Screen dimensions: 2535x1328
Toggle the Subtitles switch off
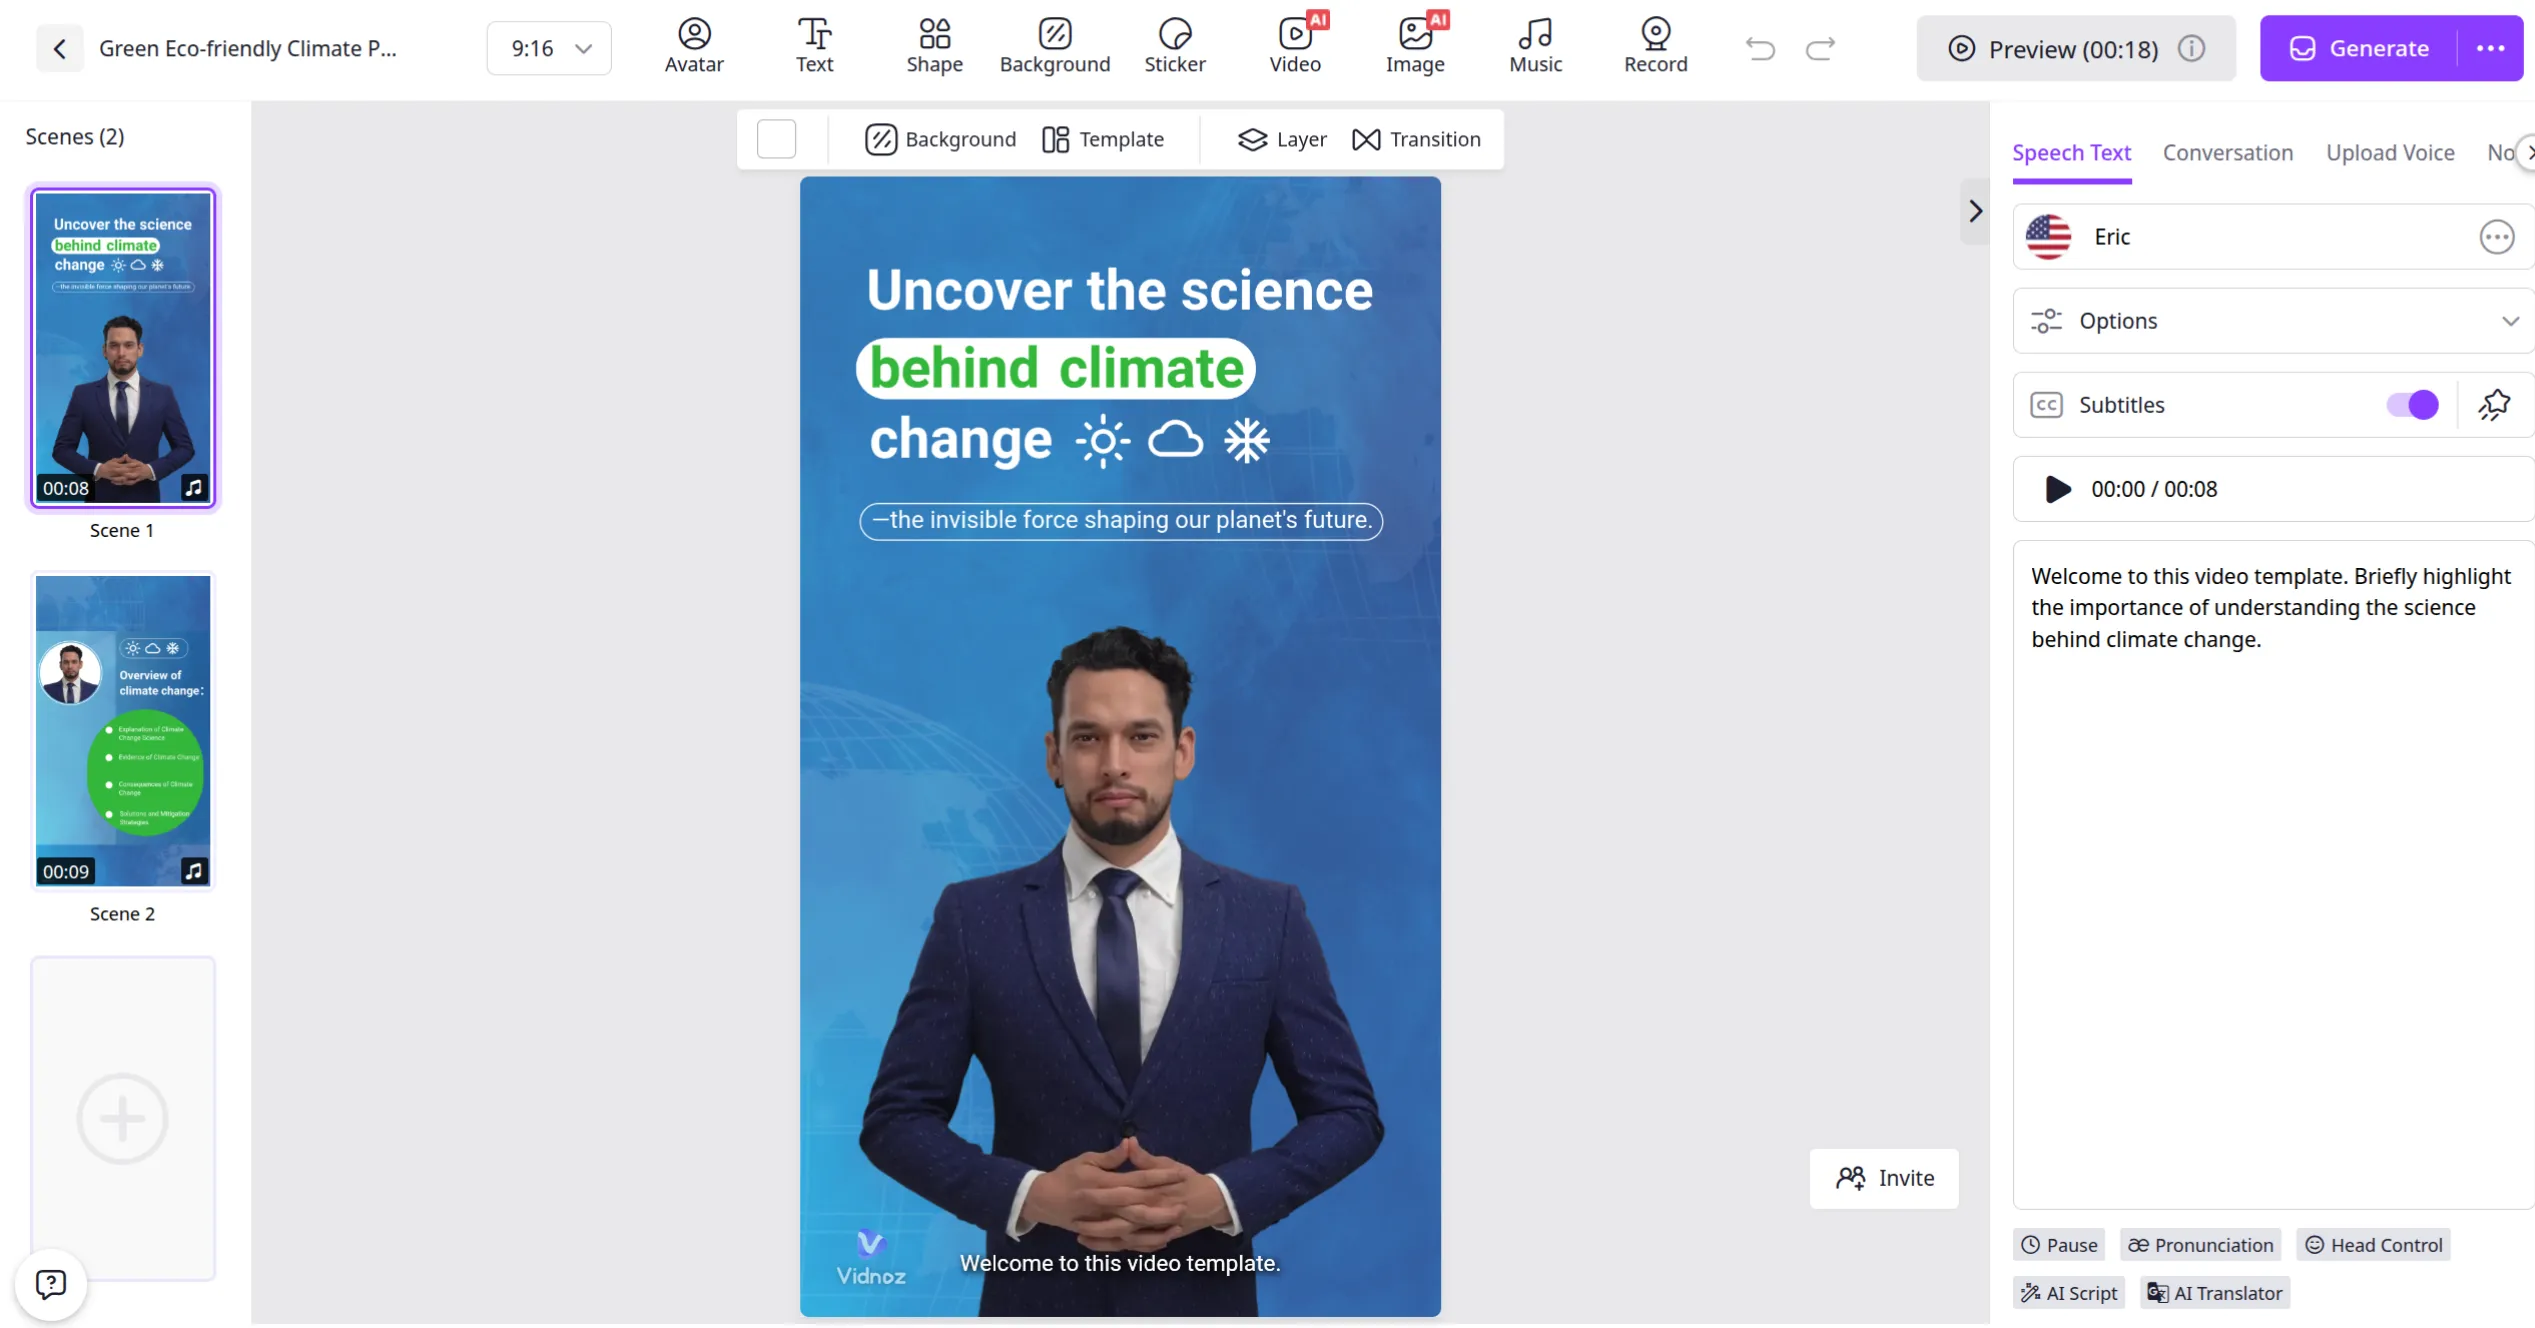click(x=2411, y=404)
